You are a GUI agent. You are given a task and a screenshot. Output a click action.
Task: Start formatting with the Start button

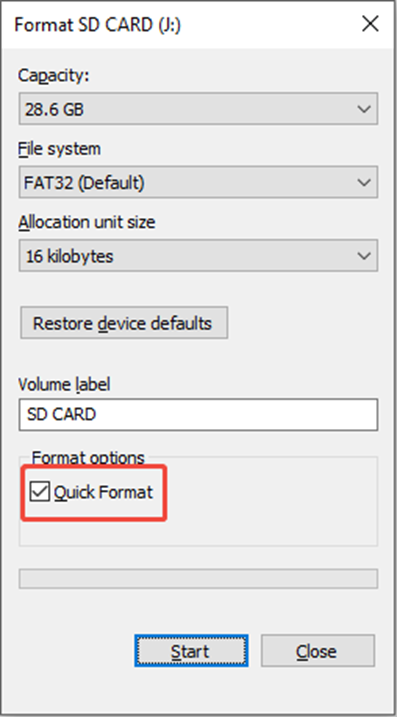(191, 651)
